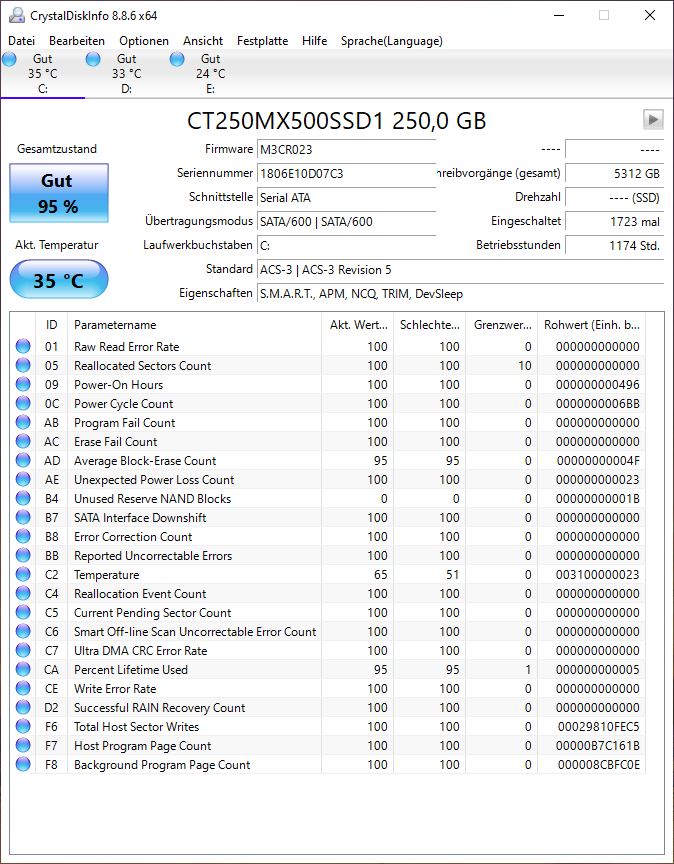Click the Rohwert column header

pyautogui.click(x=591, y=325)
